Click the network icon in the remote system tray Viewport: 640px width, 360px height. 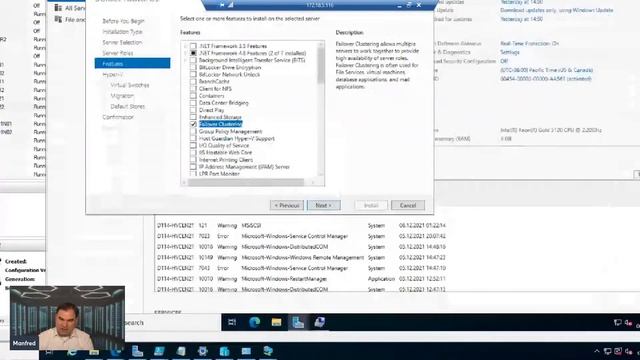coord(618,323)
